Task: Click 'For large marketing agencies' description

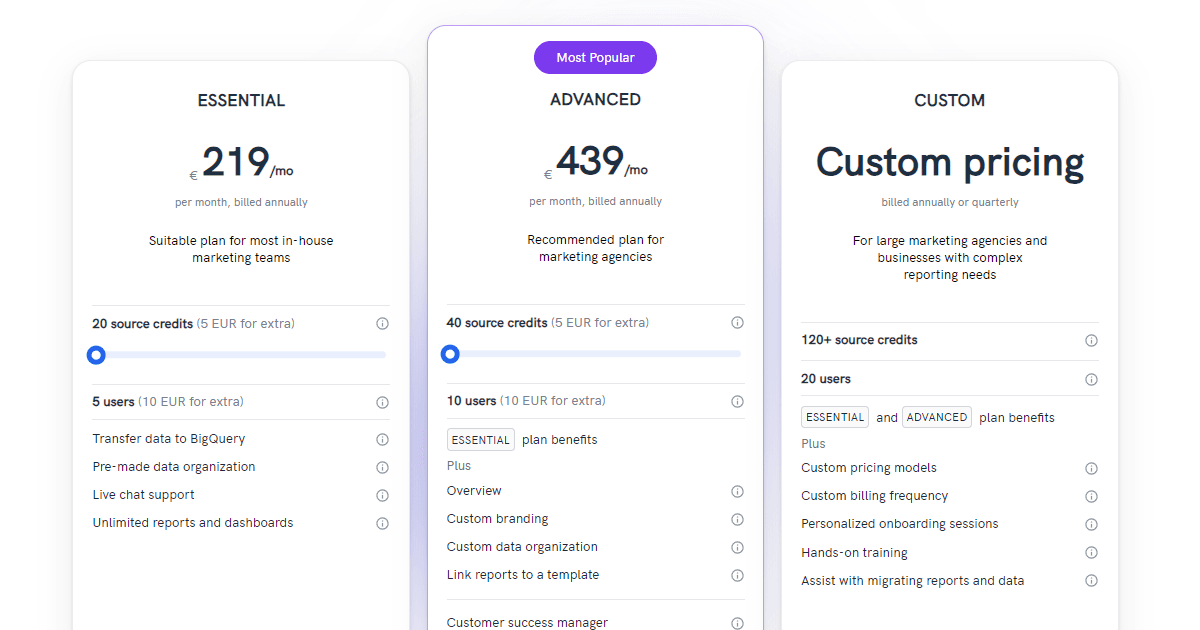Action: (950, 258)
